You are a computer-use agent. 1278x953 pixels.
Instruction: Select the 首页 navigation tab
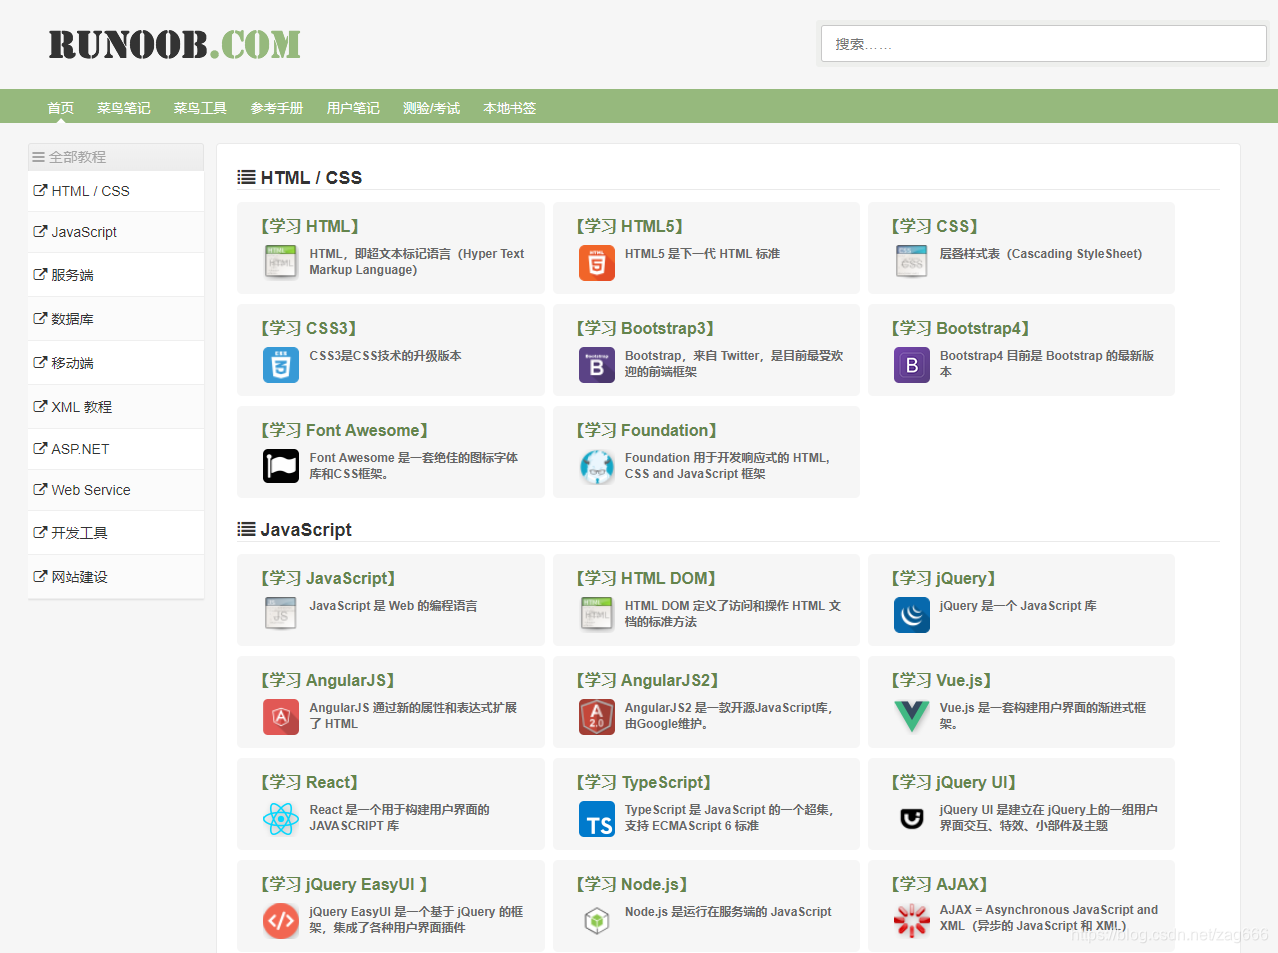[61, 108]
